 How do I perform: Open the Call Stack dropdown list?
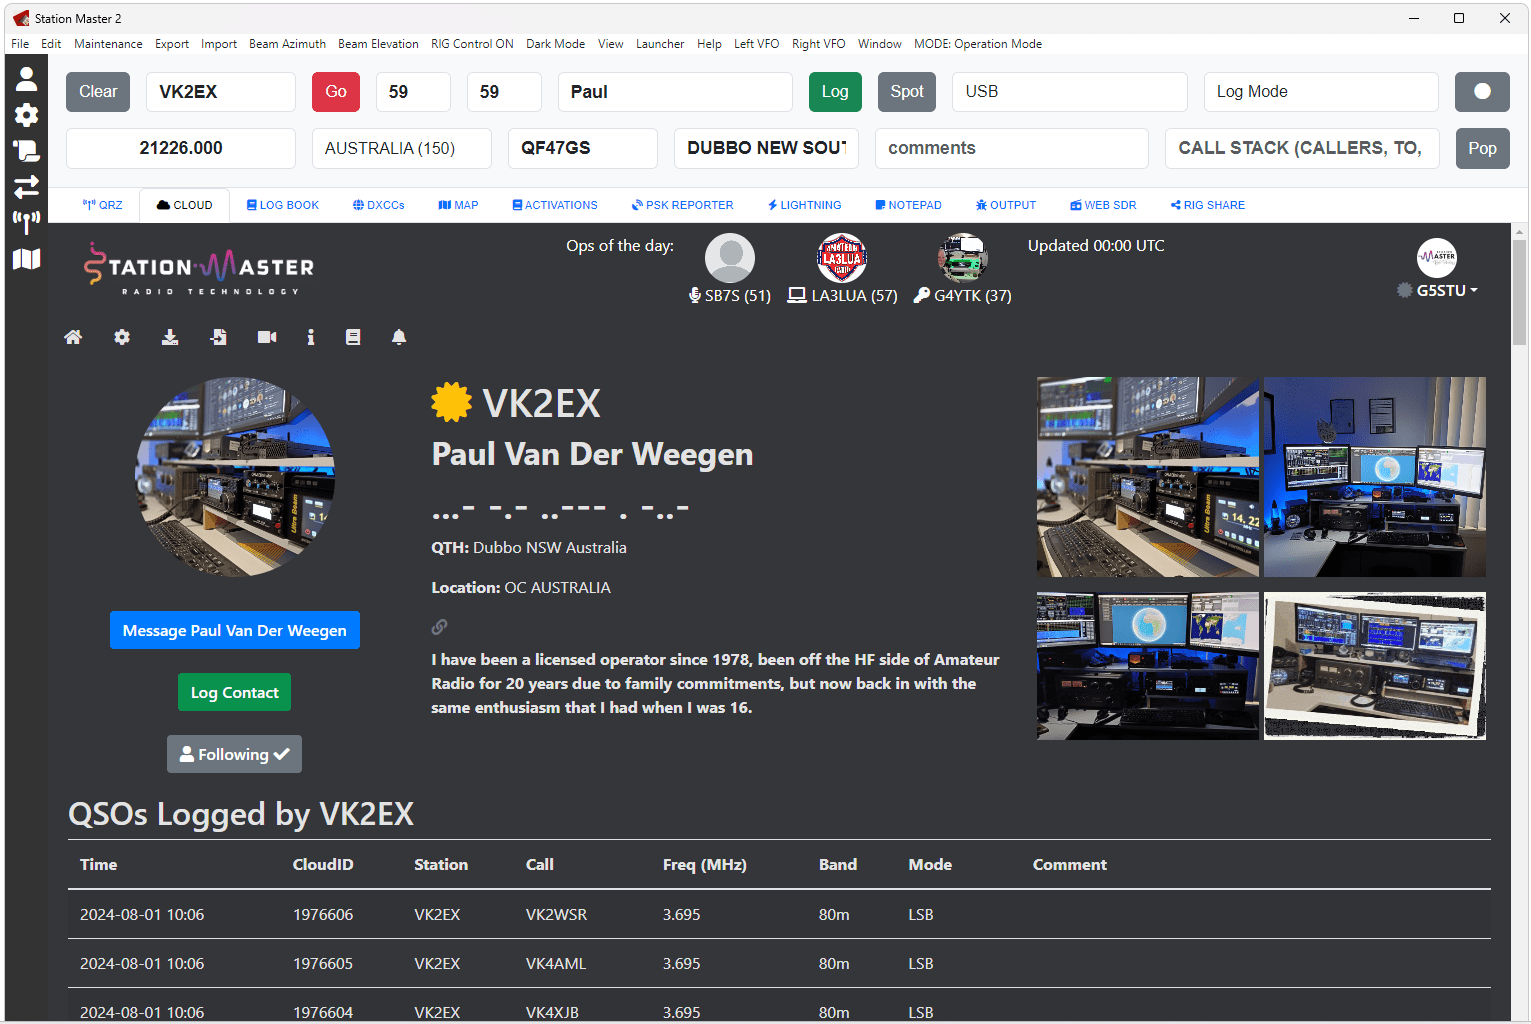1301,148
